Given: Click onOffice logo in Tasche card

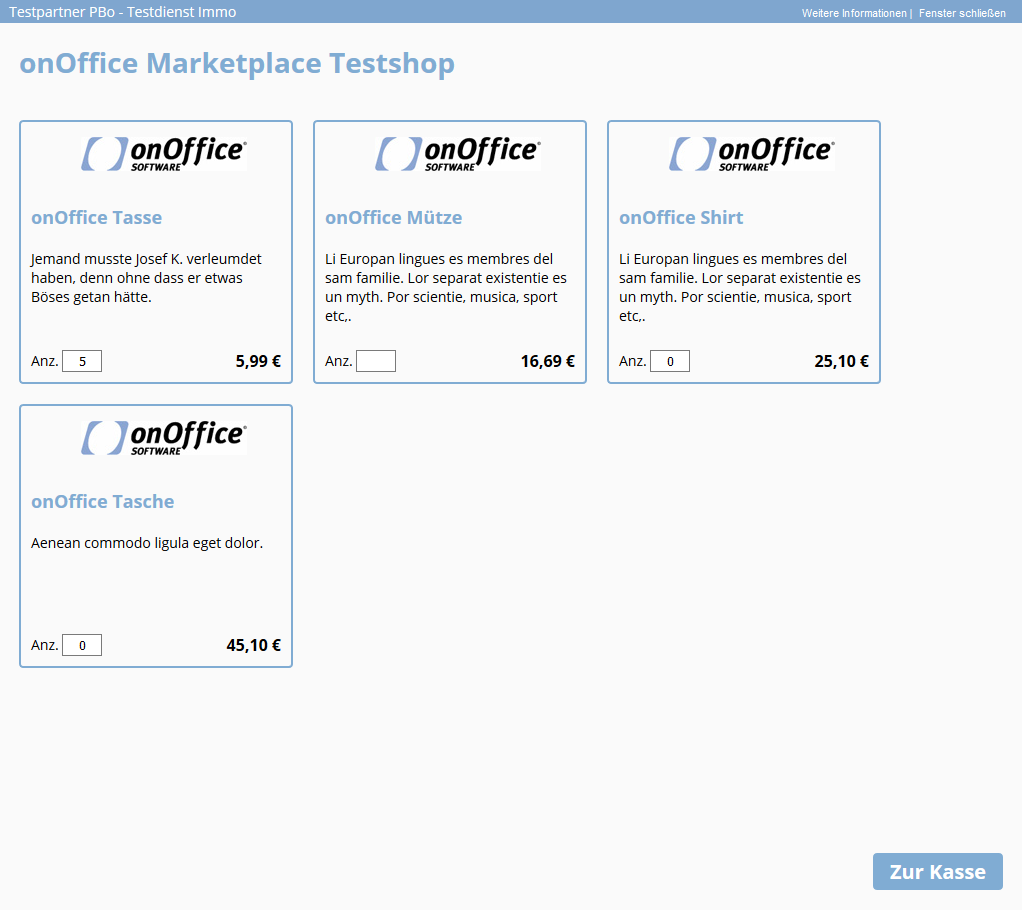Looking at the screenshot, I should pyautogui.click(x=164, y=438).
